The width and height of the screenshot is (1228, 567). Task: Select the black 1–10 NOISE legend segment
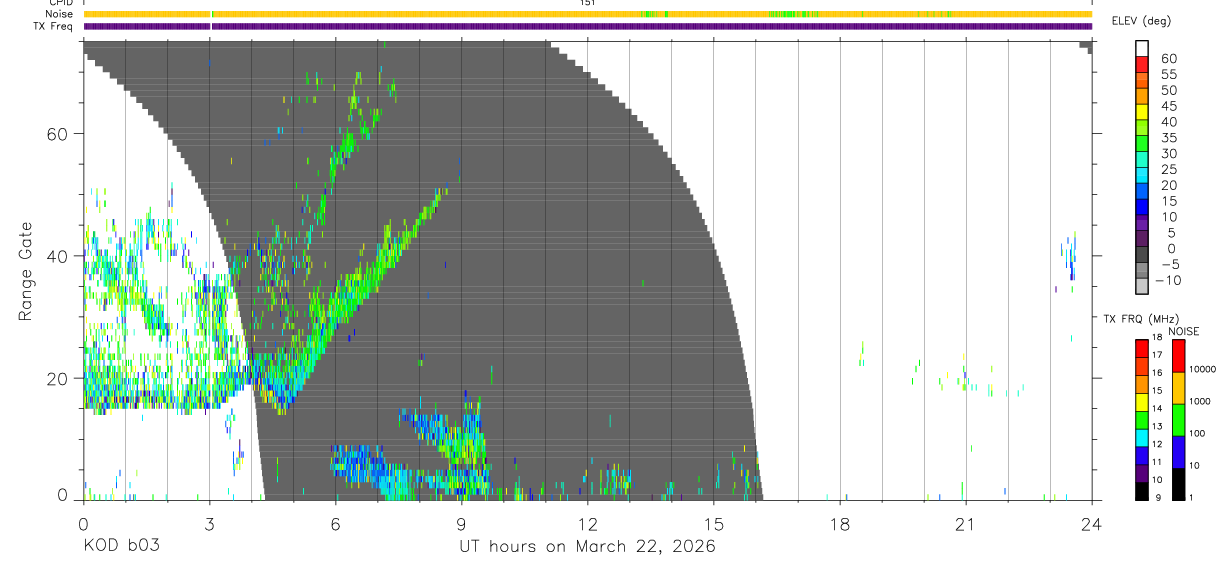(1178, 484)
